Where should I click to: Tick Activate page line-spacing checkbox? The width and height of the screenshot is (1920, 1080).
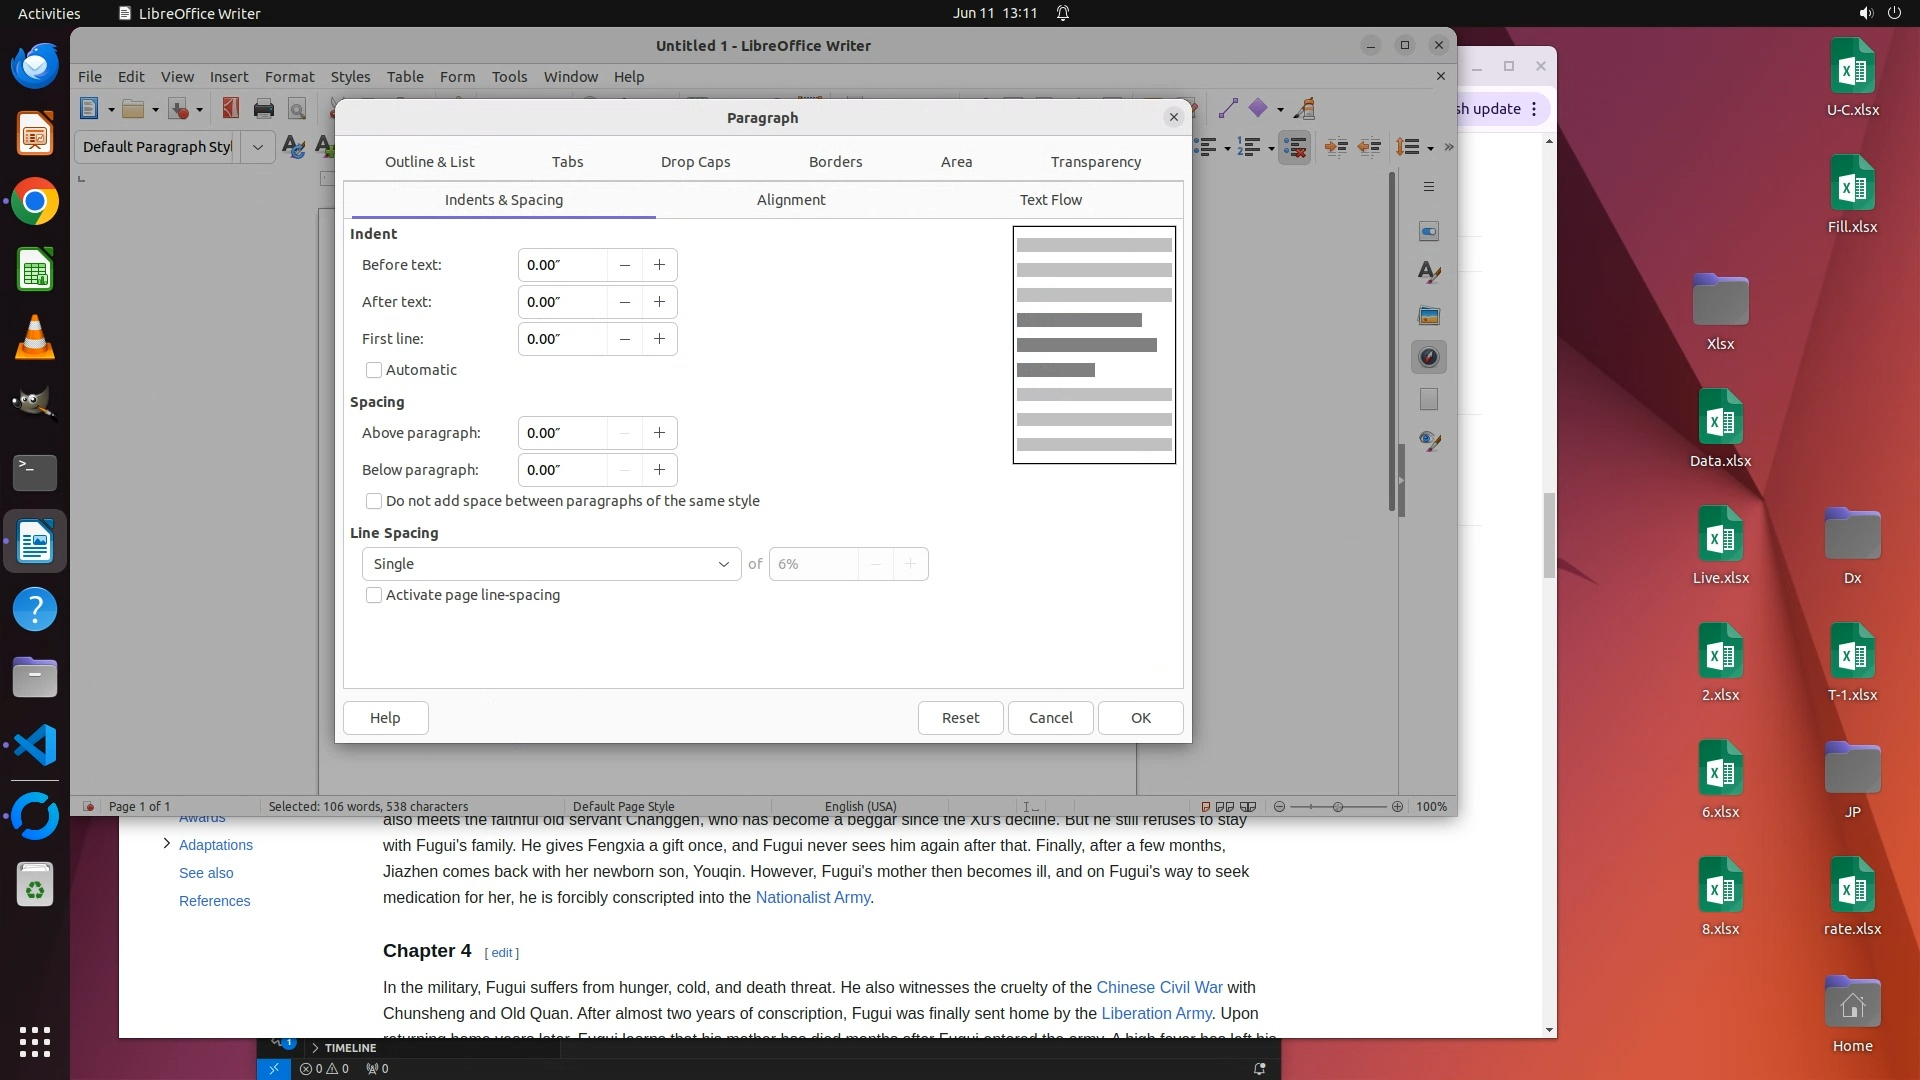(374, 595)
